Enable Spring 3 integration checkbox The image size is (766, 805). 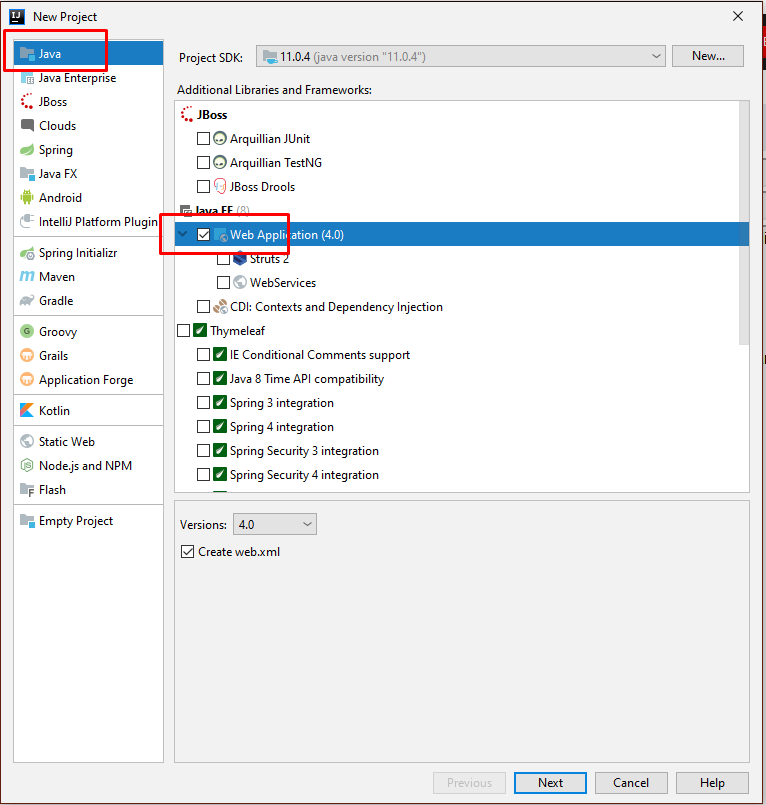pos(203,402)
